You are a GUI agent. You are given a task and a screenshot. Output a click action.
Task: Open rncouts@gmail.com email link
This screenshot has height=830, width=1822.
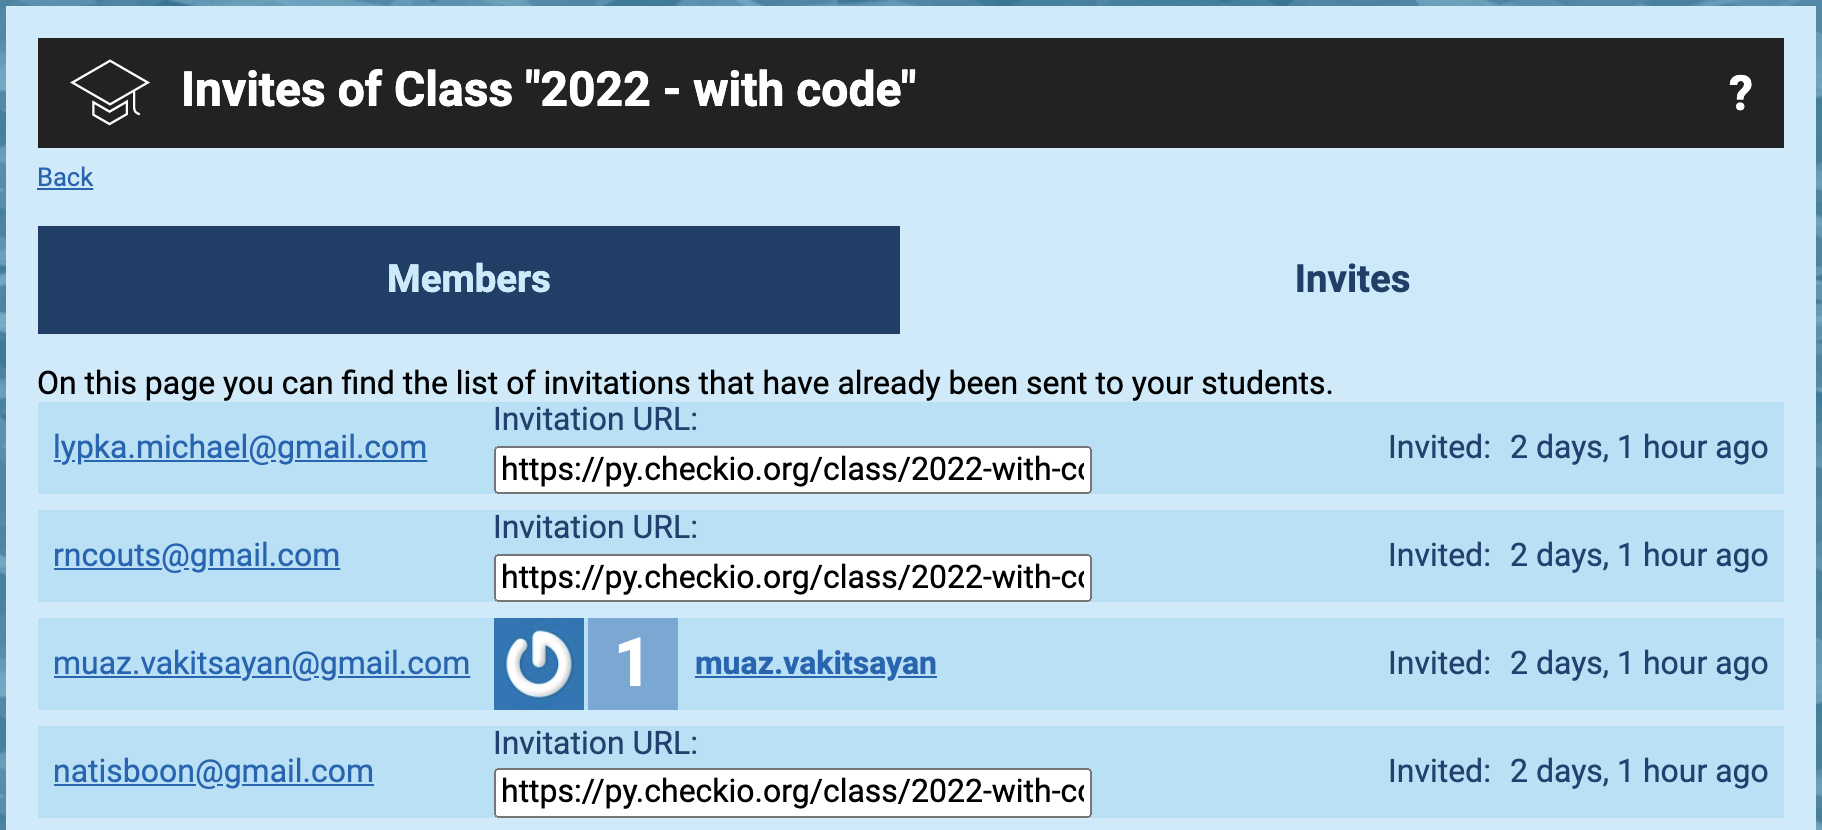click(x=197, y=556)
